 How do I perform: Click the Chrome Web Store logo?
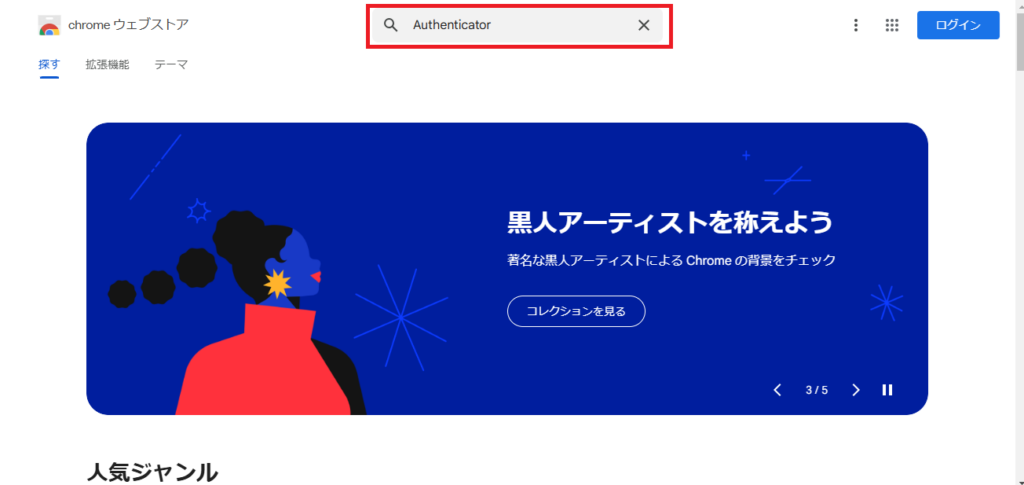[50, 25]
